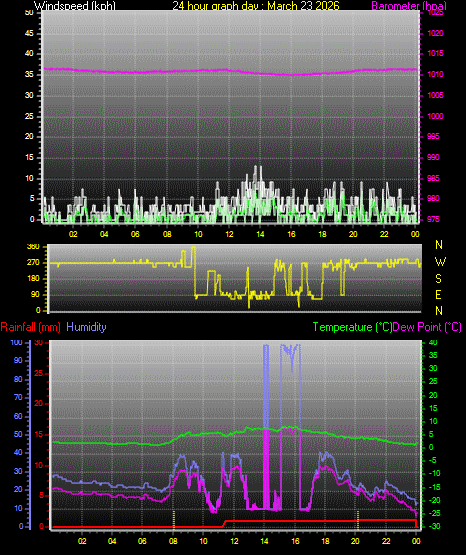466x555 pixels.
Task: Click hour label "04" under the humidity graph
Action: [x=112, y=541]
